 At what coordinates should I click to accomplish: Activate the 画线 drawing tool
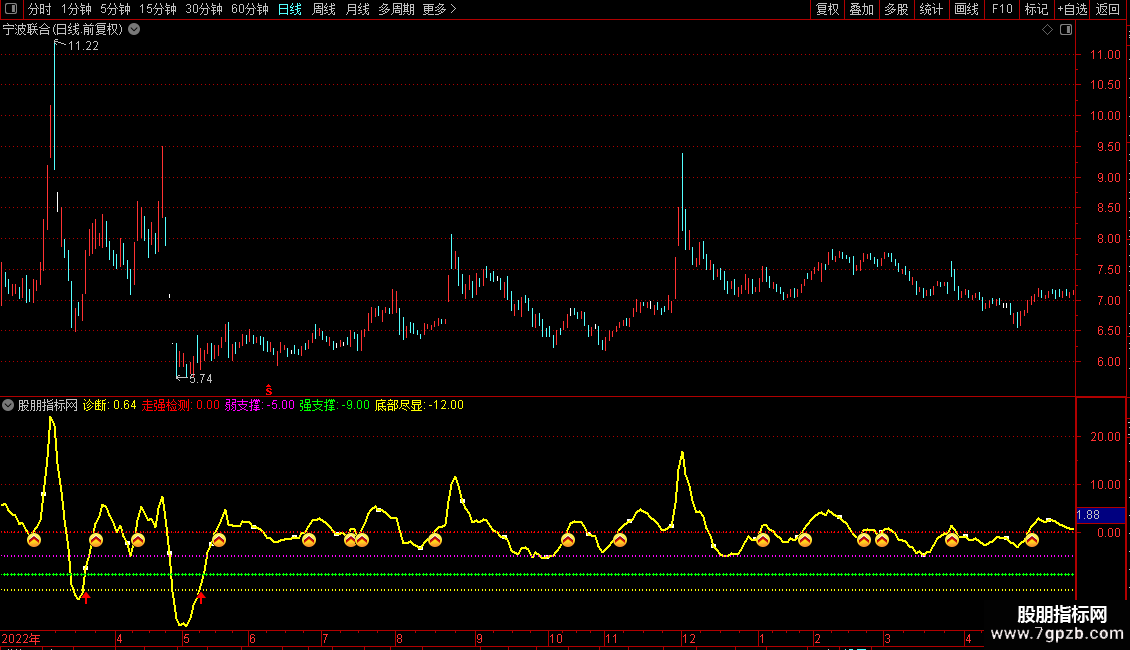966,9
